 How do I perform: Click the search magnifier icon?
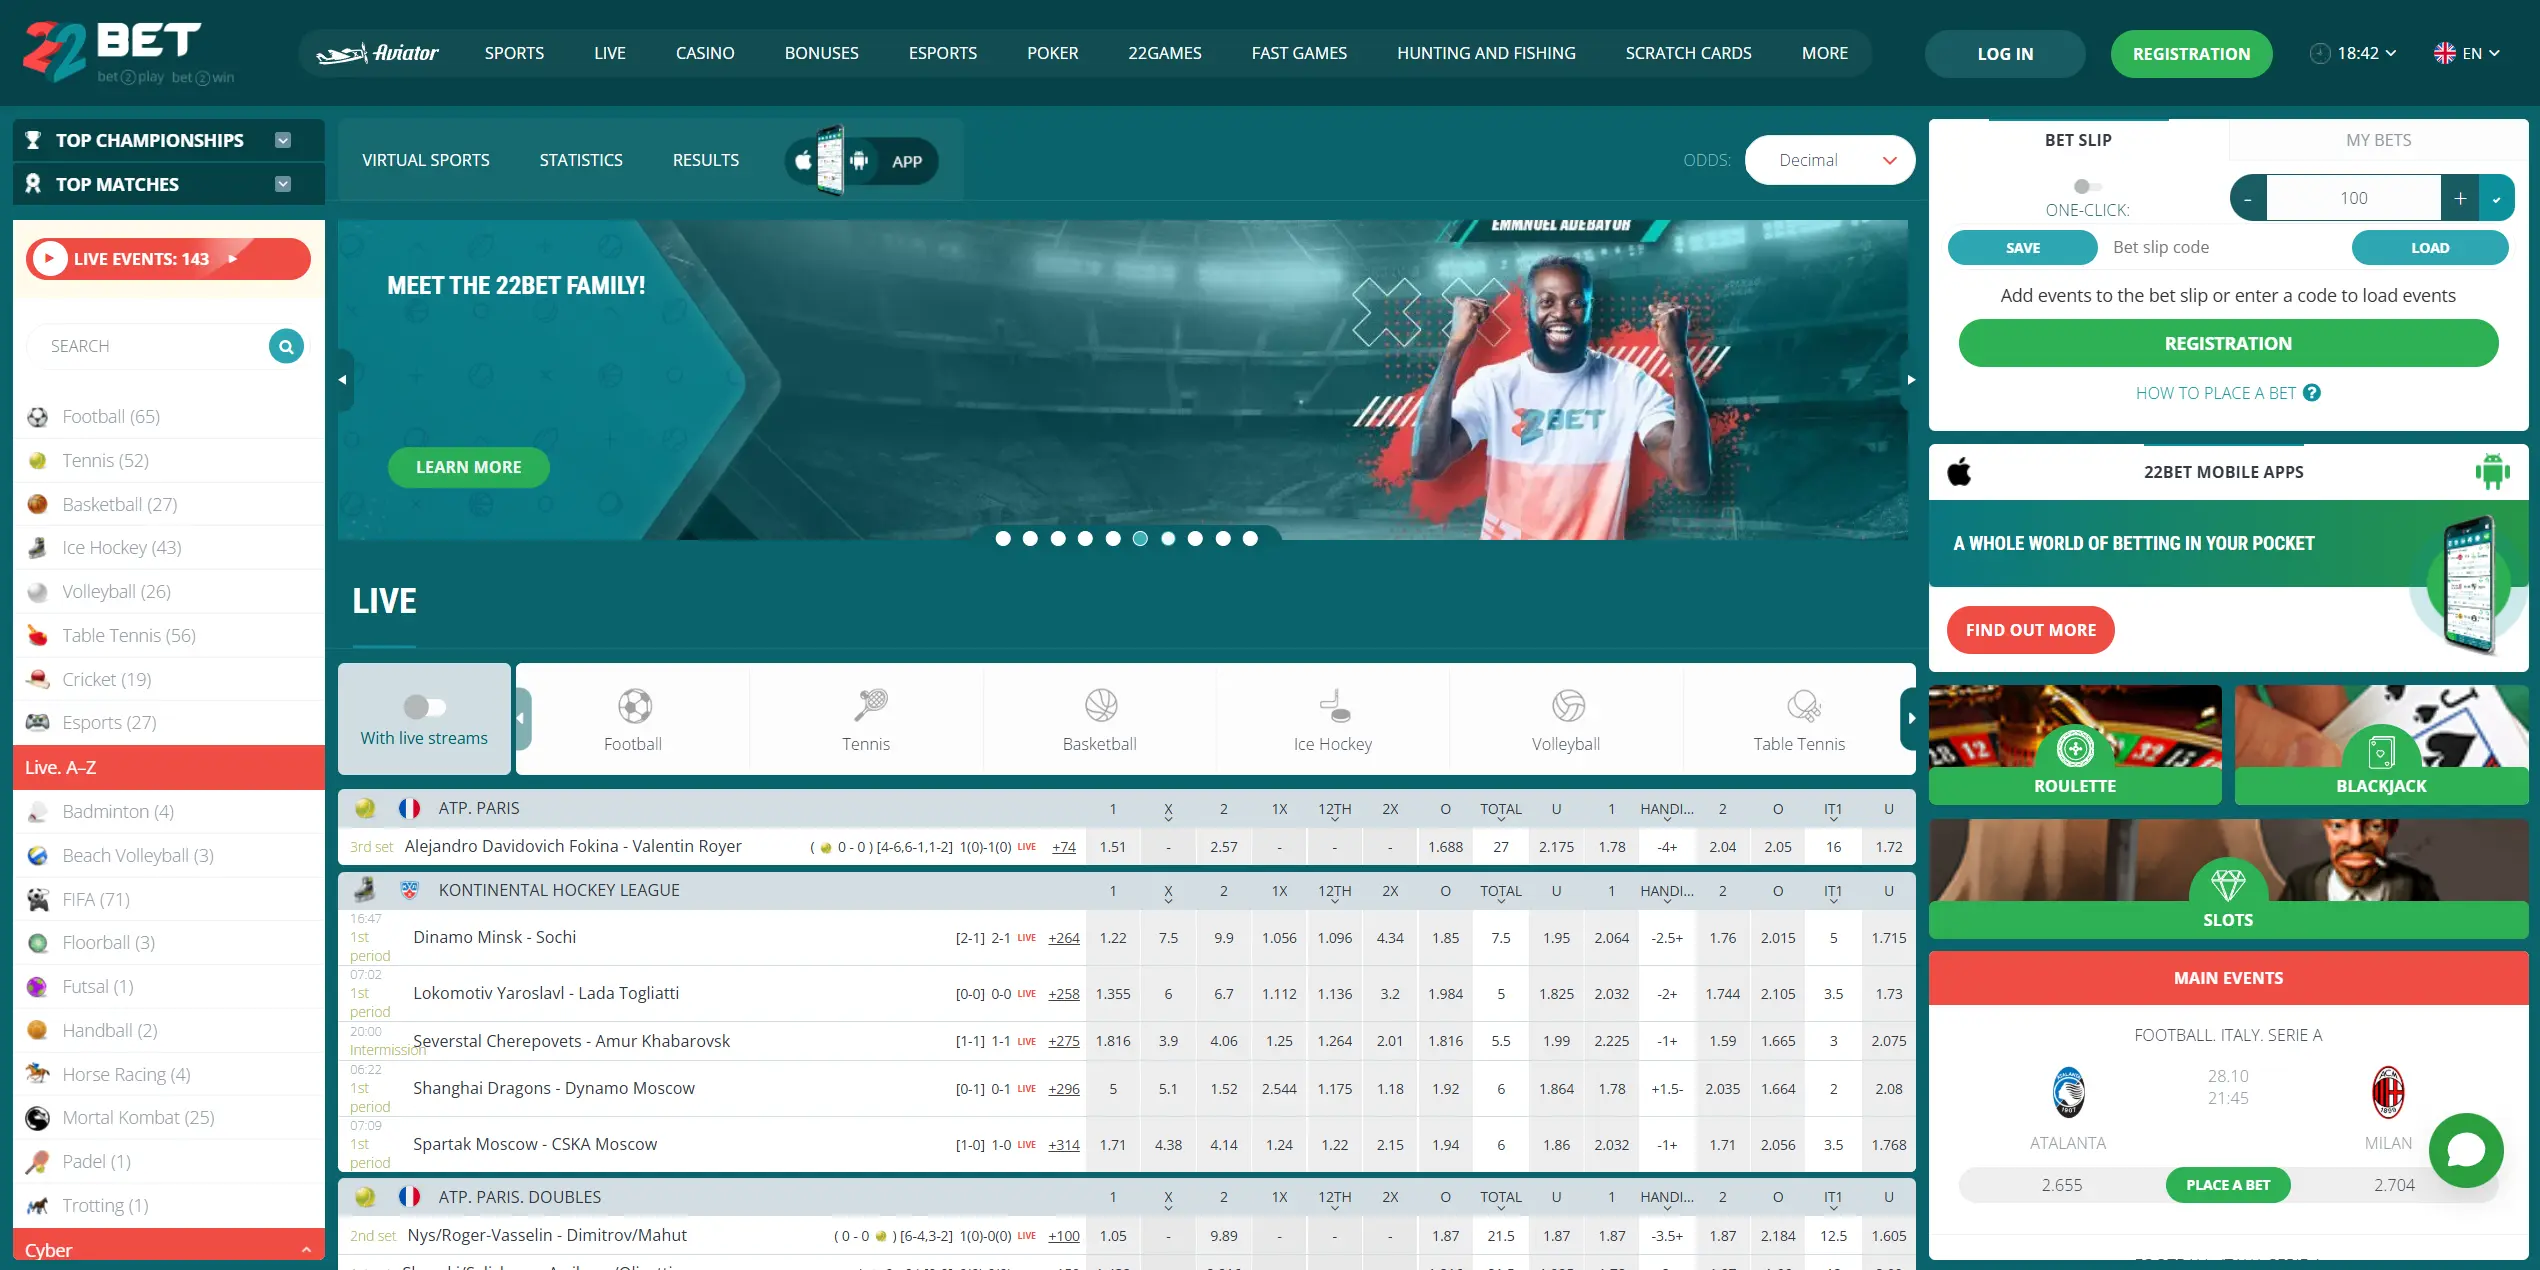pos(286,345)
